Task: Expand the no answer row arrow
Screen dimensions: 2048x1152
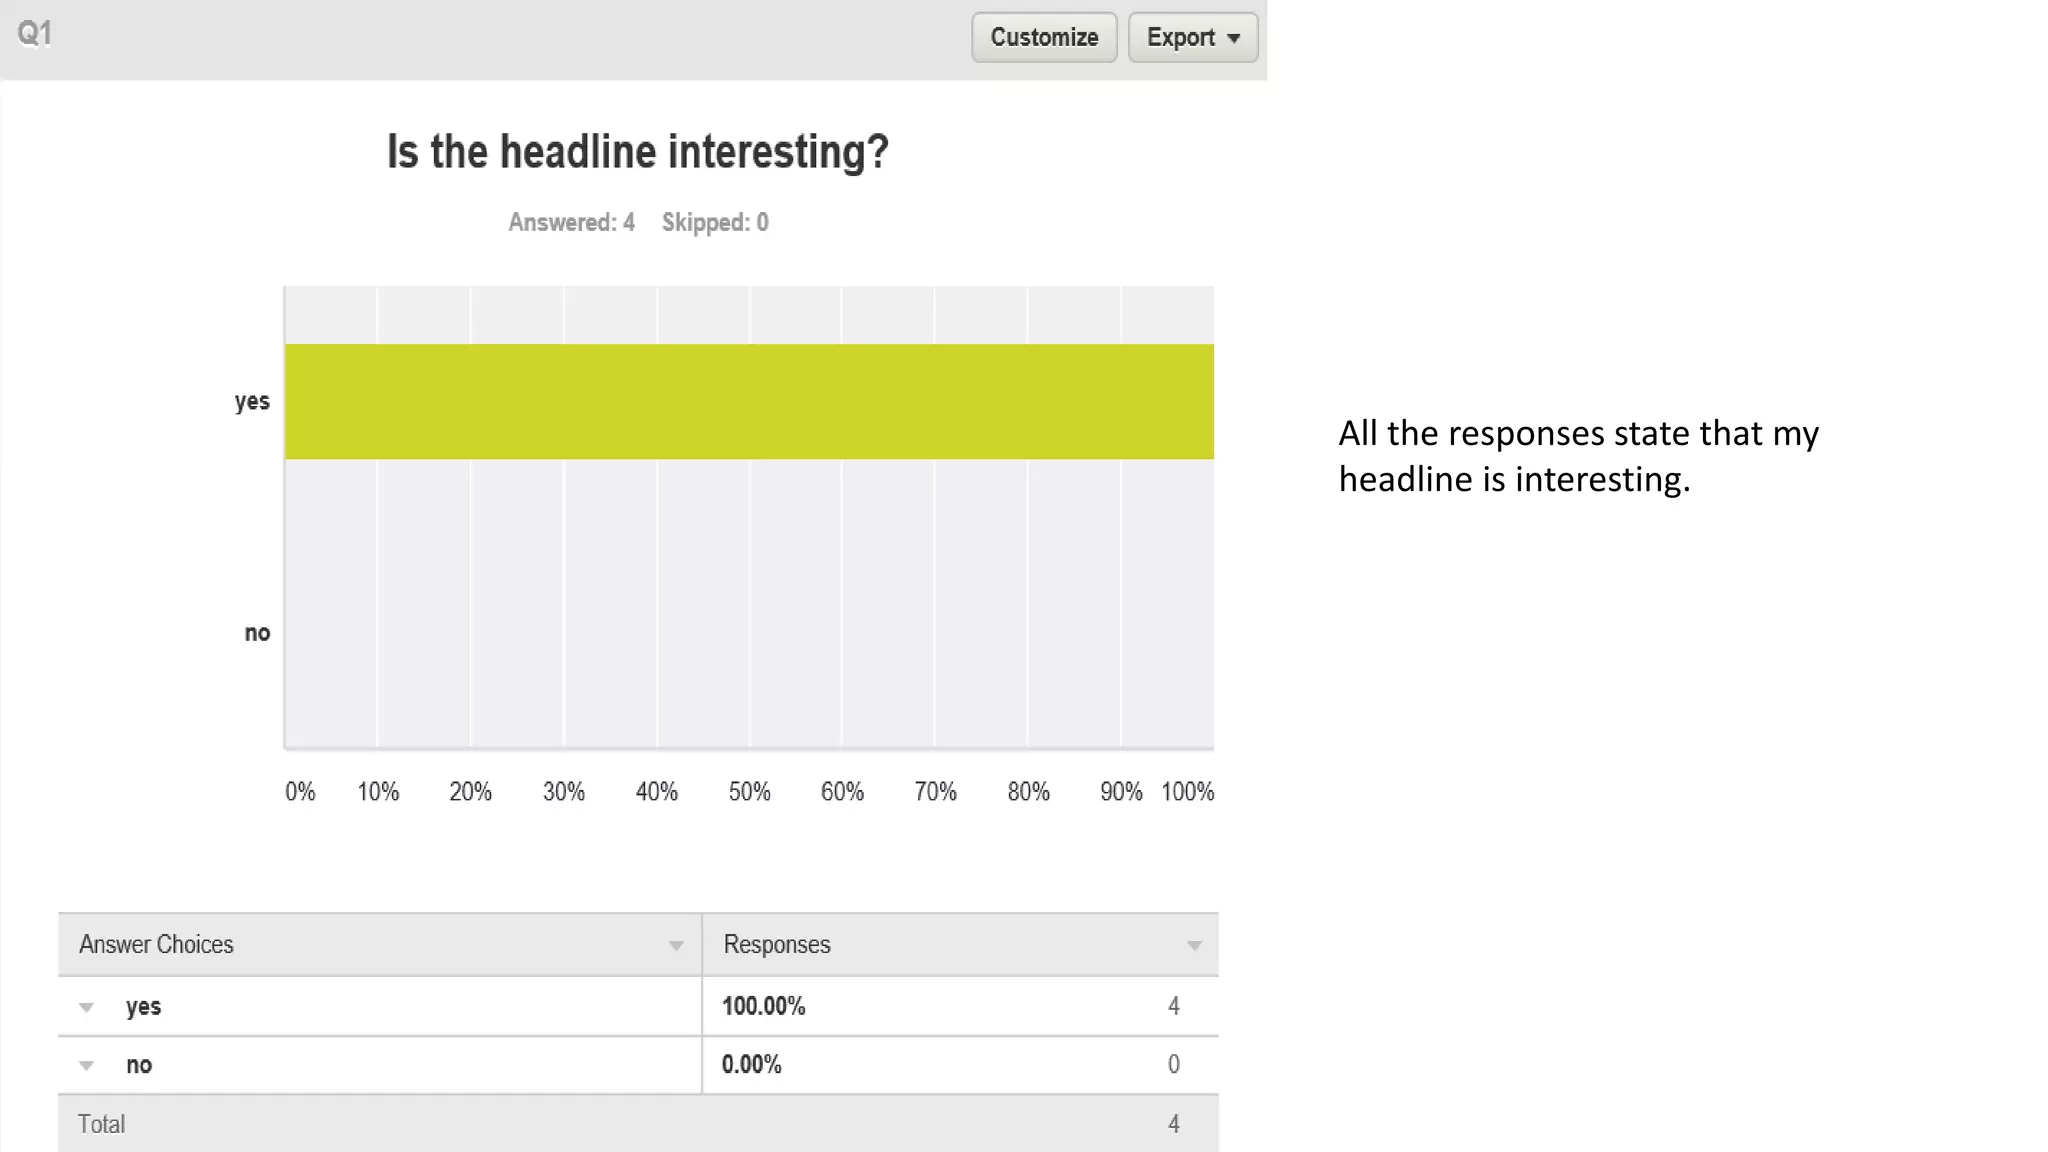Action: 87,1066
